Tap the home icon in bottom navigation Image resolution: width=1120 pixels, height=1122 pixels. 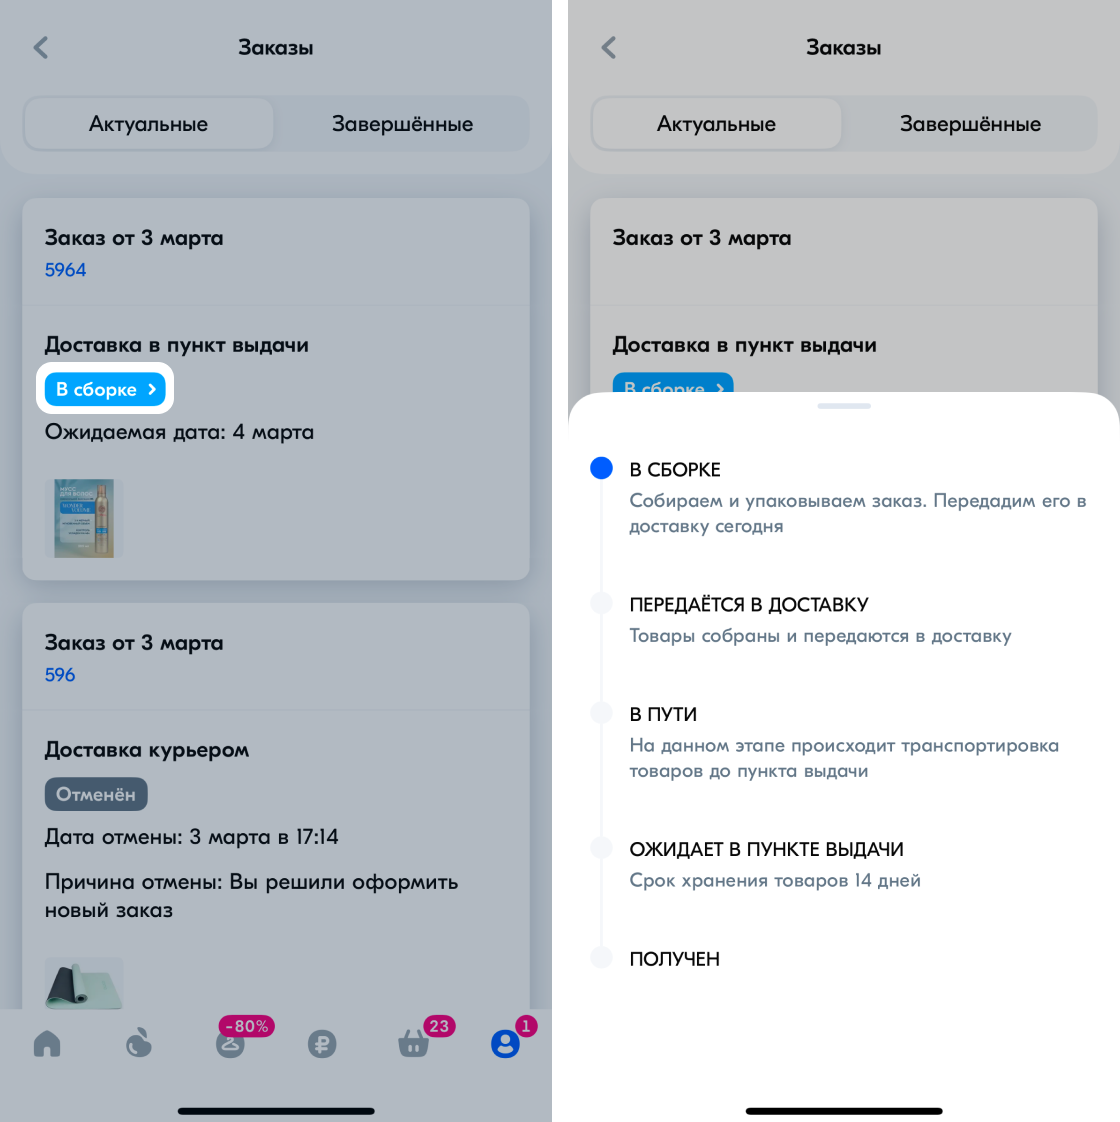pyautogui.click(x=47, y=1044)
